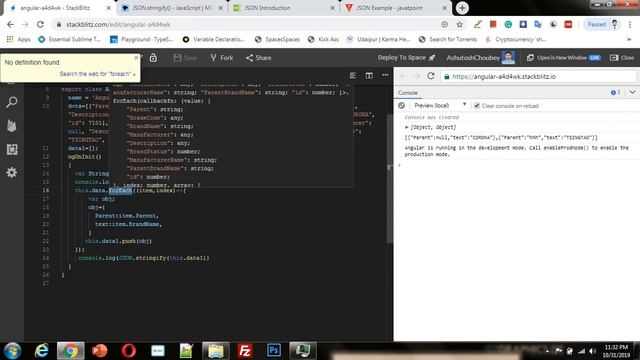Expand the [Object, Object] console entry

(x=407, y=127)
